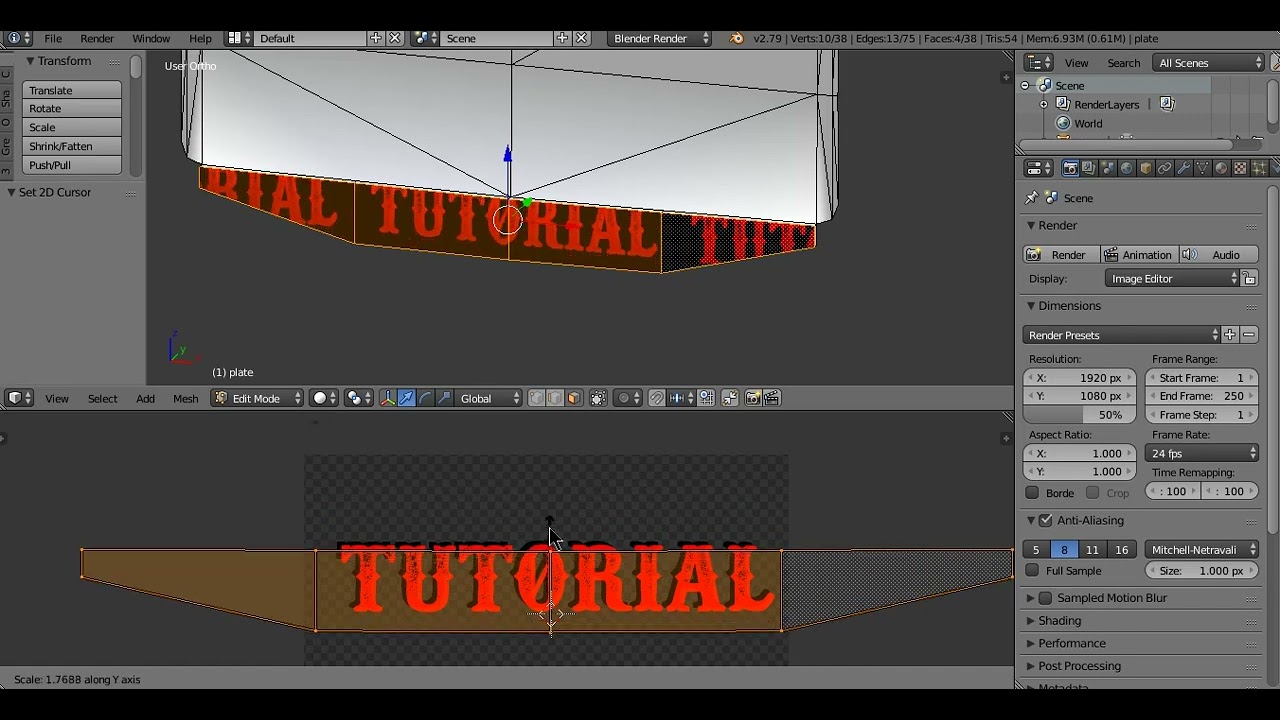Open the Particles properties tab (sparkles icon)
Image resolution: width=1280 pixels, height=720 pixels.
(1259, 168)
